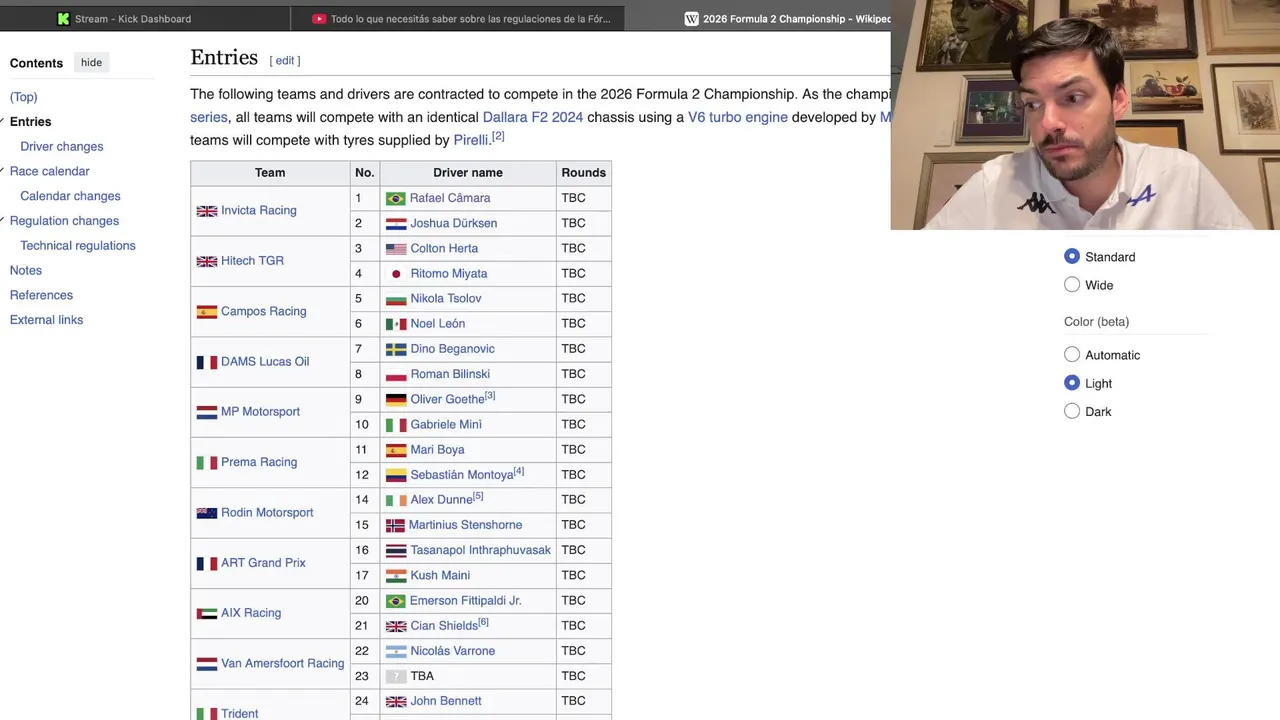
Task: Click the Wikipedia favicon on the Formula 2 tab
Action: [x=691, y=19]
